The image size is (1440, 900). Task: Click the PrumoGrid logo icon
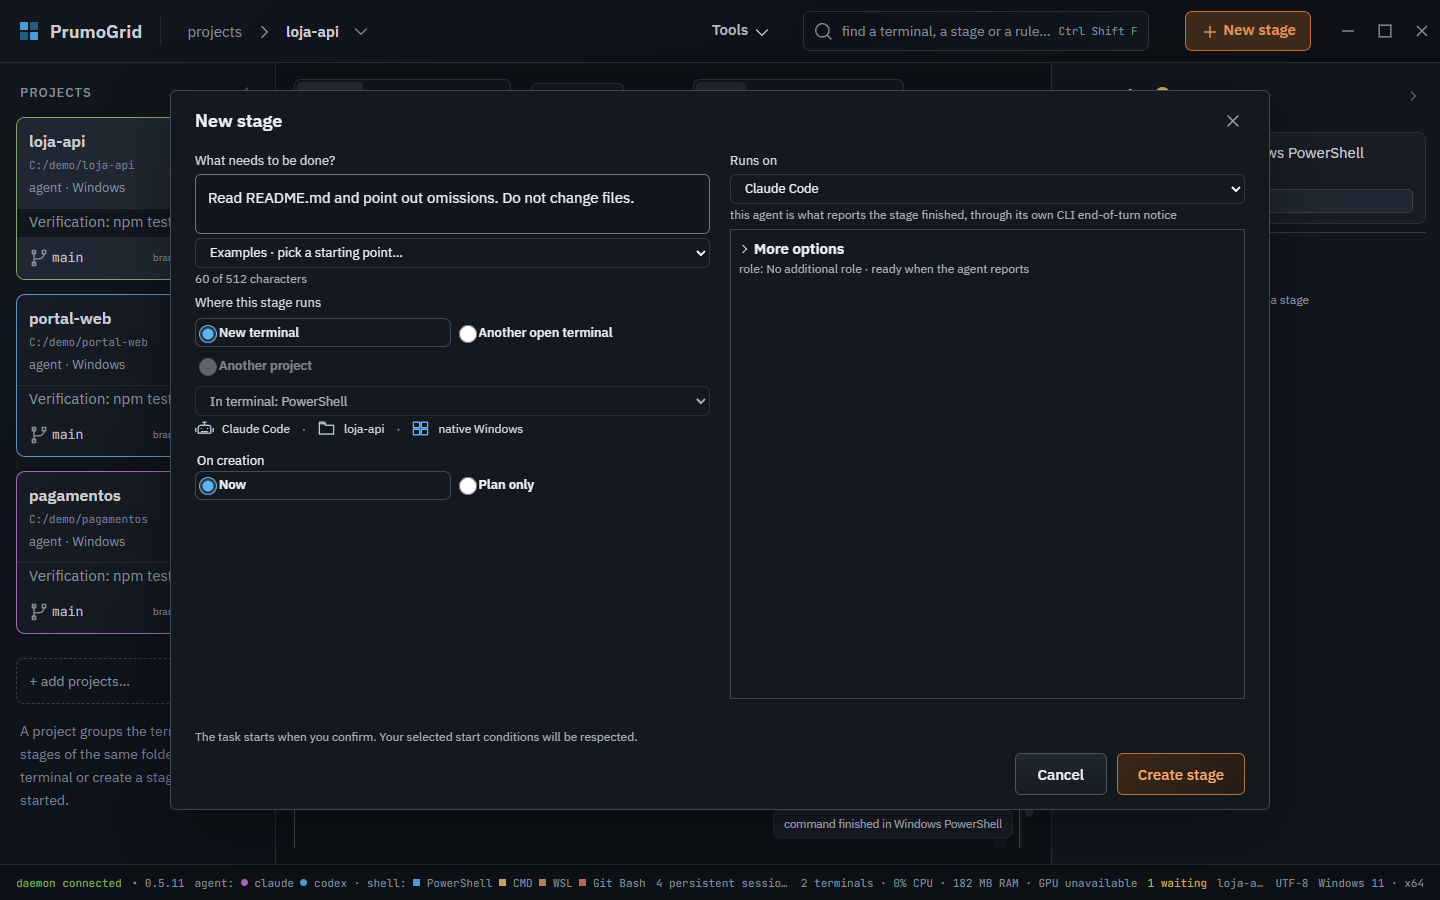29,31
